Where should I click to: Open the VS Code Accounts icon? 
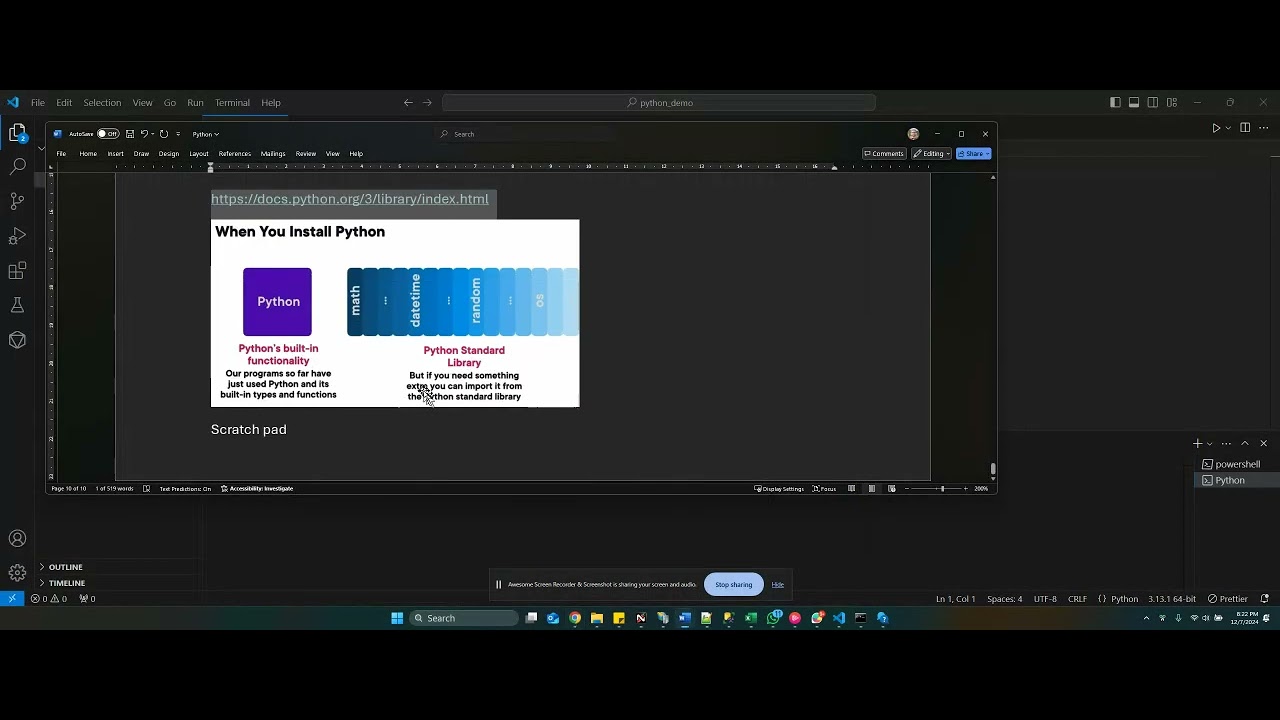(x=17, y=539)
